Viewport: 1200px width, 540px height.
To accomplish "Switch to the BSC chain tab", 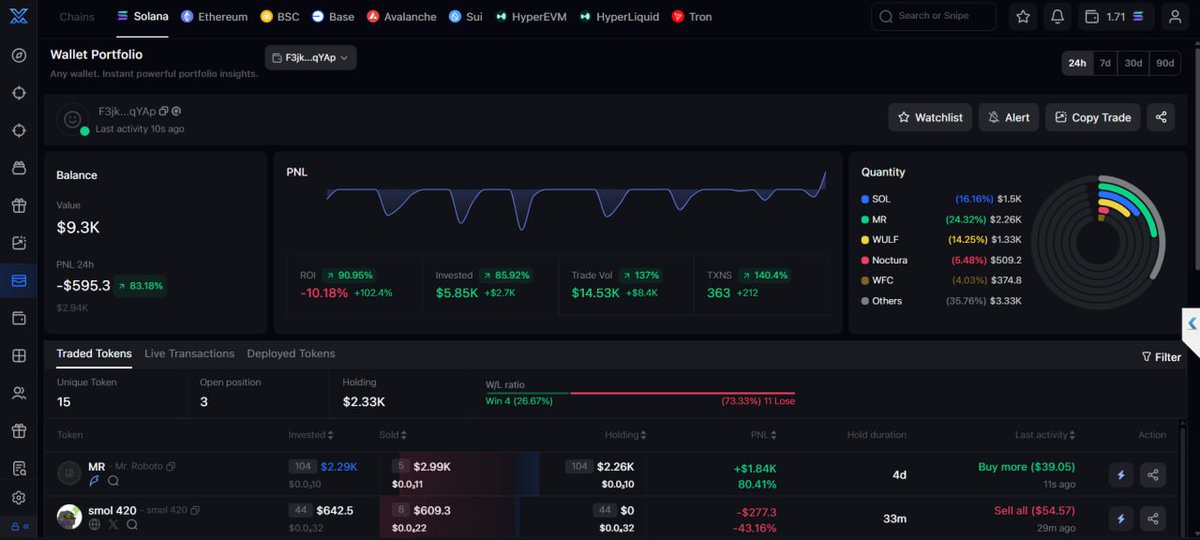I will click(x=280, y=17).
